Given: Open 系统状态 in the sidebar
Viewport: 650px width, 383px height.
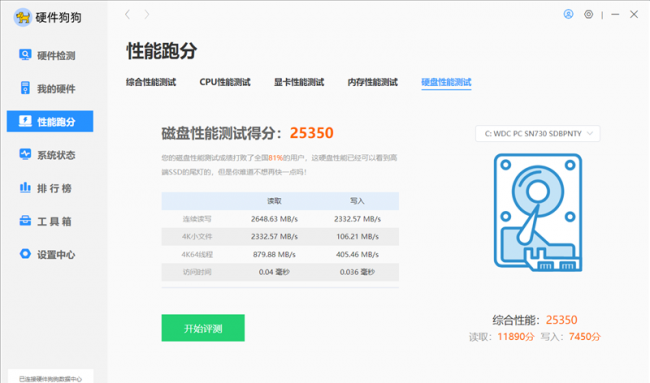Looking at the screenshot, I should pos(50,155).
